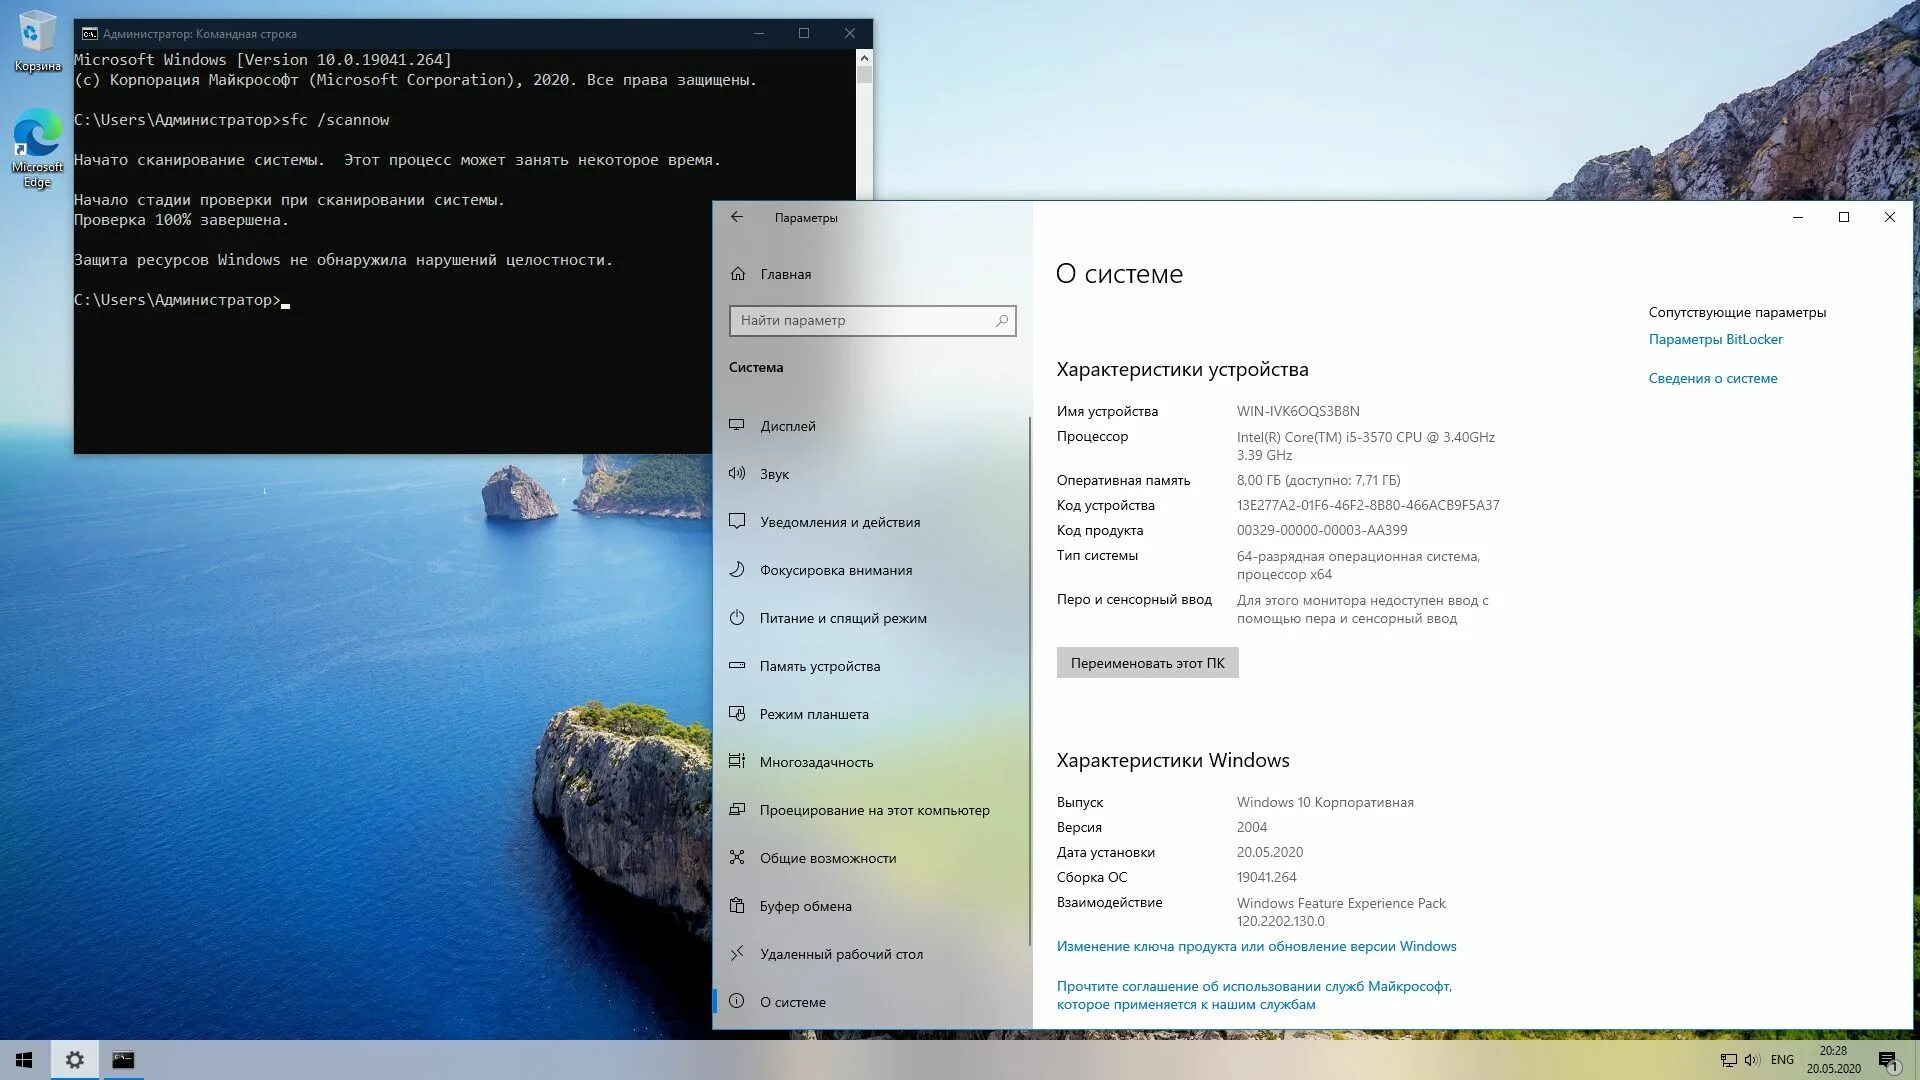Viewport: 1920px width, 1080px height.
Task: Click the Home icon in Settings
Action: click(x=738, y=274)
